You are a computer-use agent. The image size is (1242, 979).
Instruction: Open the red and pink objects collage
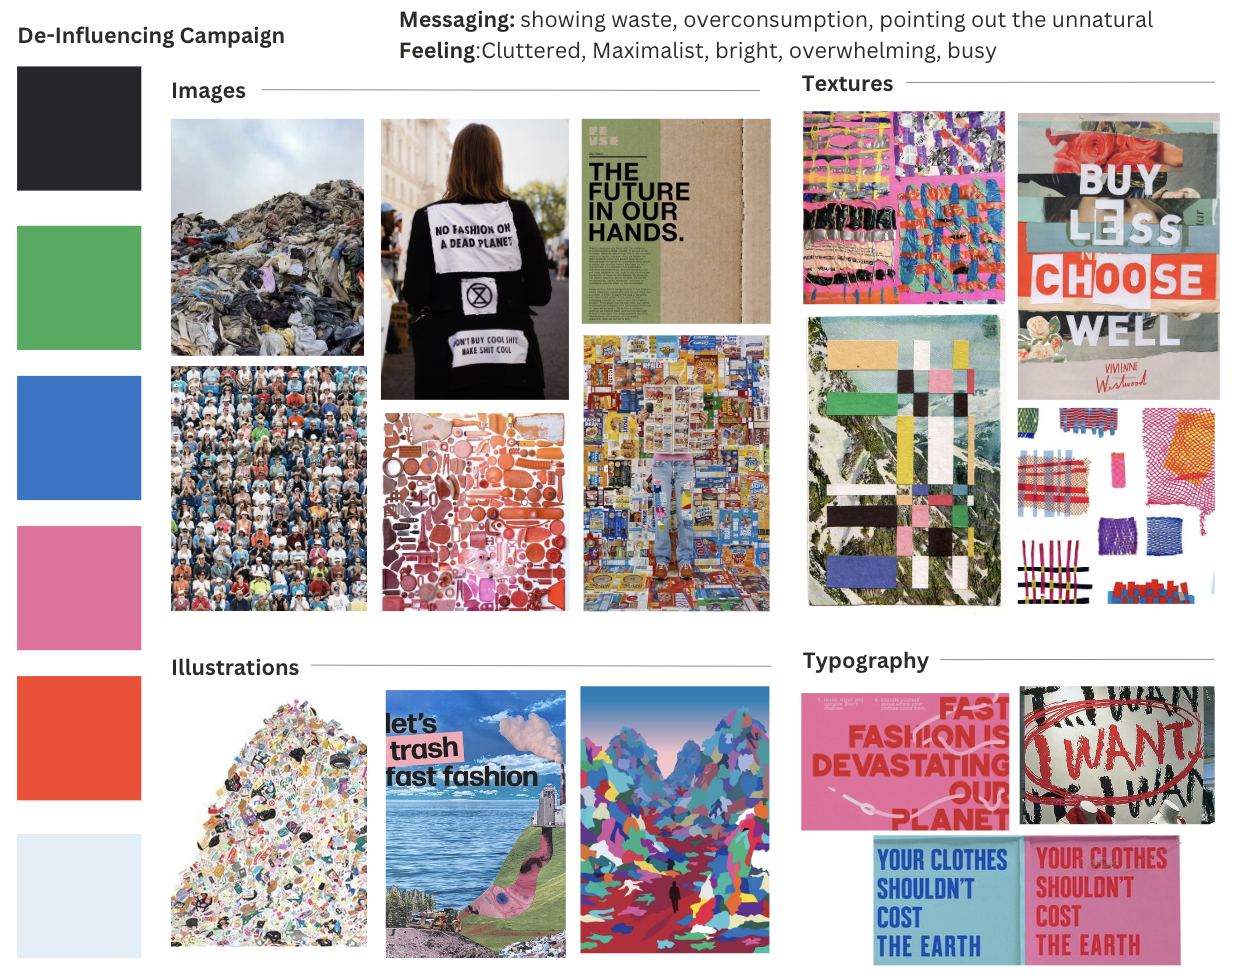click(x=475, y=512)
